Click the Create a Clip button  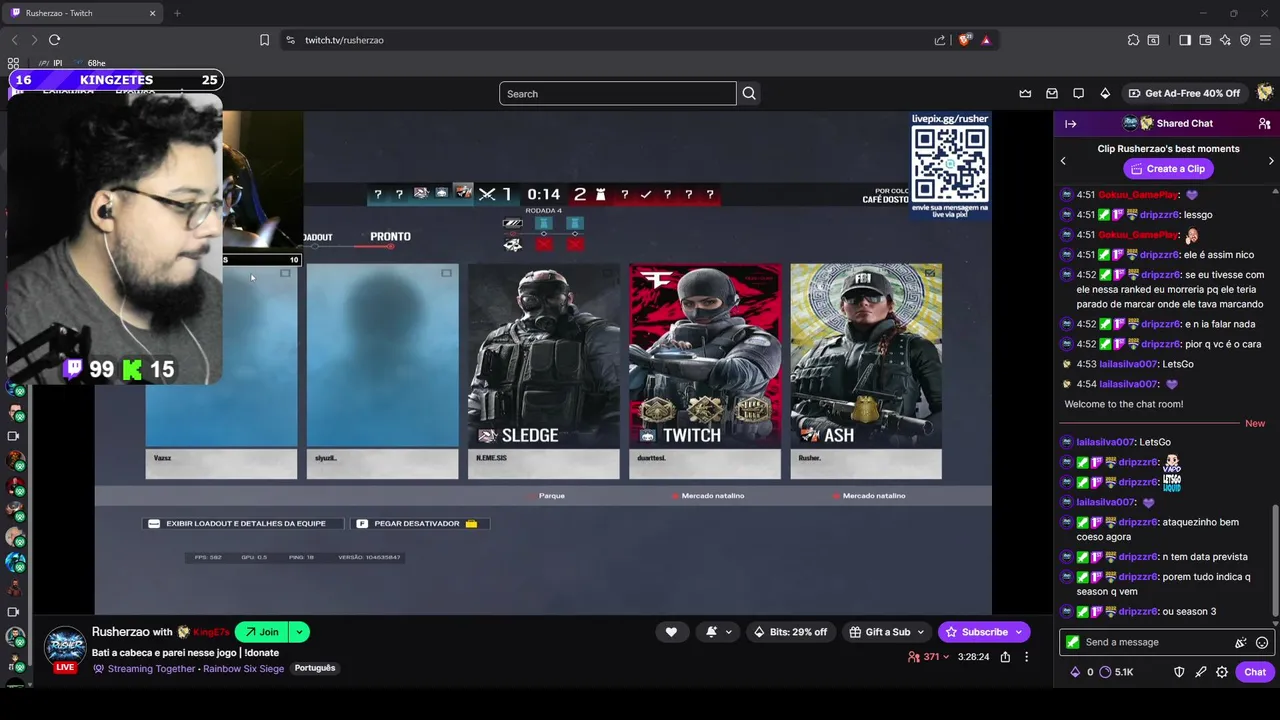pos(1168,169)
